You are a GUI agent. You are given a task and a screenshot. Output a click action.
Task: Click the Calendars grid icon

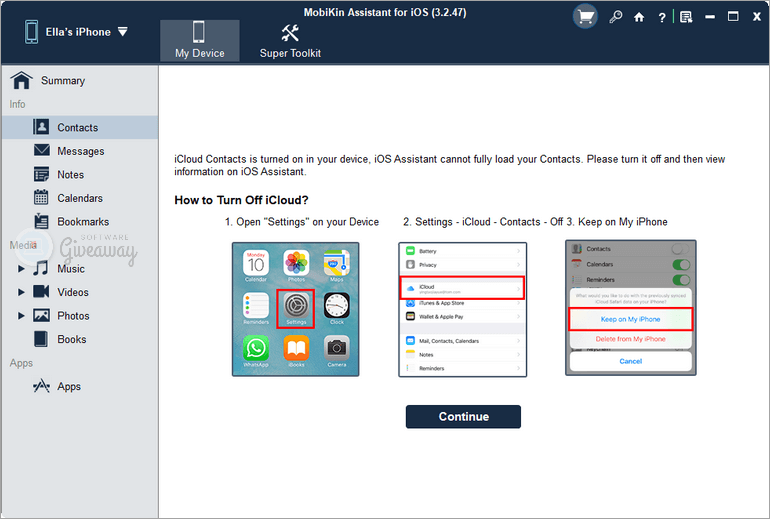41,197
